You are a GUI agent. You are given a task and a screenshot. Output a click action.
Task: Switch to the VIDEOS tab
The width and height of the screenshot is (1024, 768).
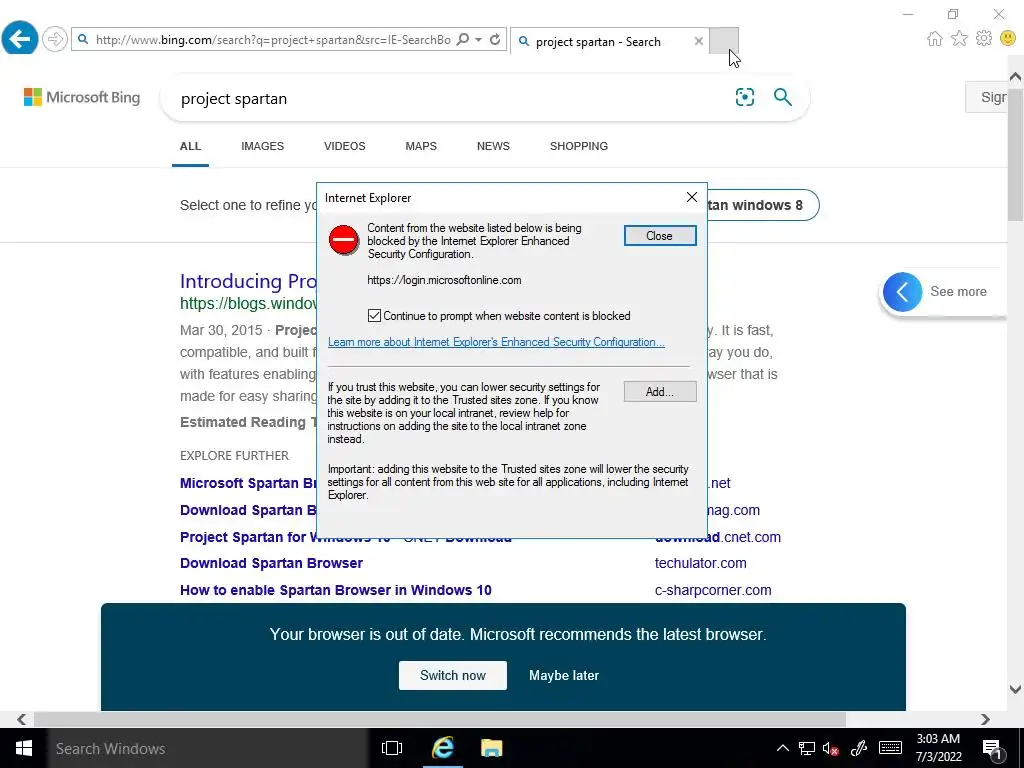click(x=345, y=146)
